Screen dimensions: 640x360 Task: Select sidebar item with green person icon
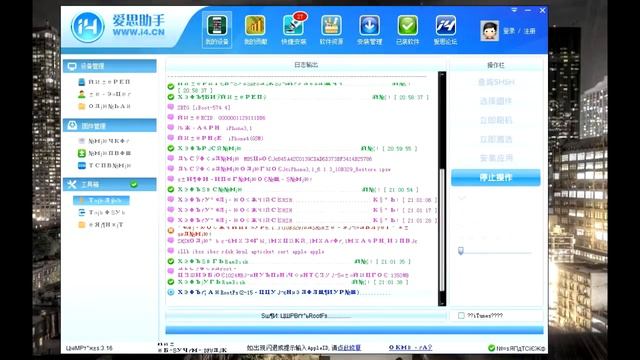(104, 94)
